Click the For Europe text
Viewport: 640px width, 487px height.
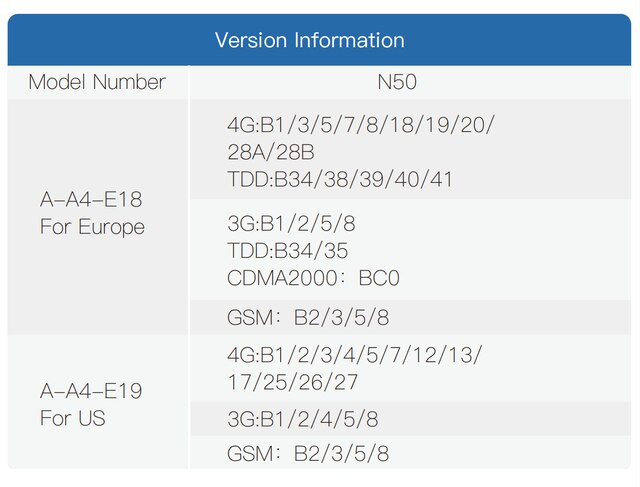pyautogui.click(x=92, y=227)
